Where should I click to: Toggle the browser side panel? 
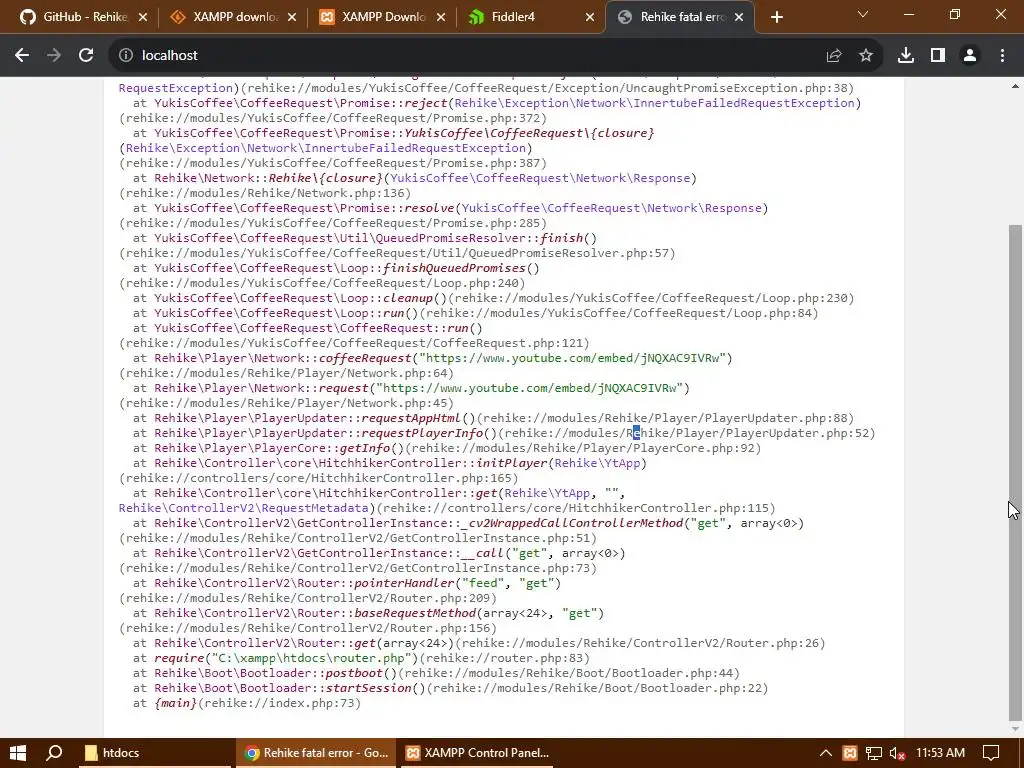(938, 56)
